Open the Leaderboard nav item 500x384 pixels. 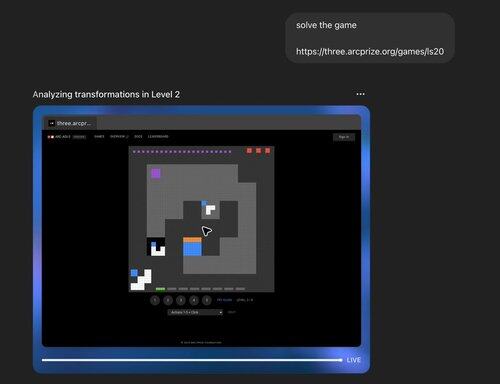158,137
